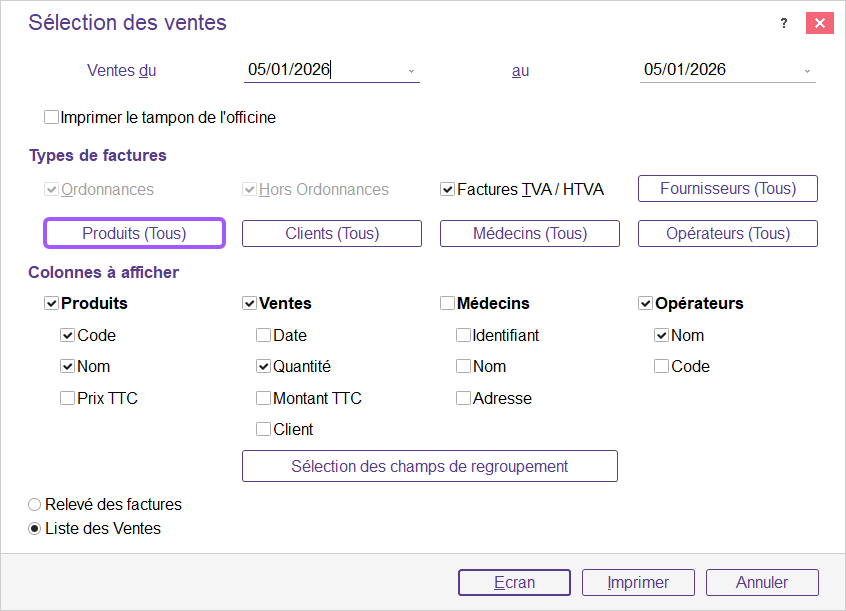Choose Médecins (Tous) filter button
The image size is (846, 611).
coord(530,233)
